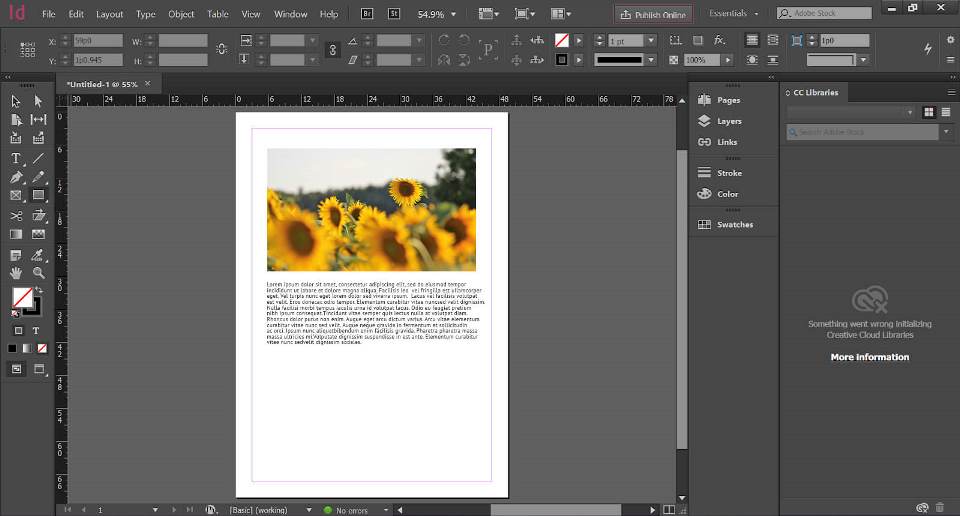Screen dimensions: 960x516
Task: Select the Type tool
Action: (x=16, y=158)
